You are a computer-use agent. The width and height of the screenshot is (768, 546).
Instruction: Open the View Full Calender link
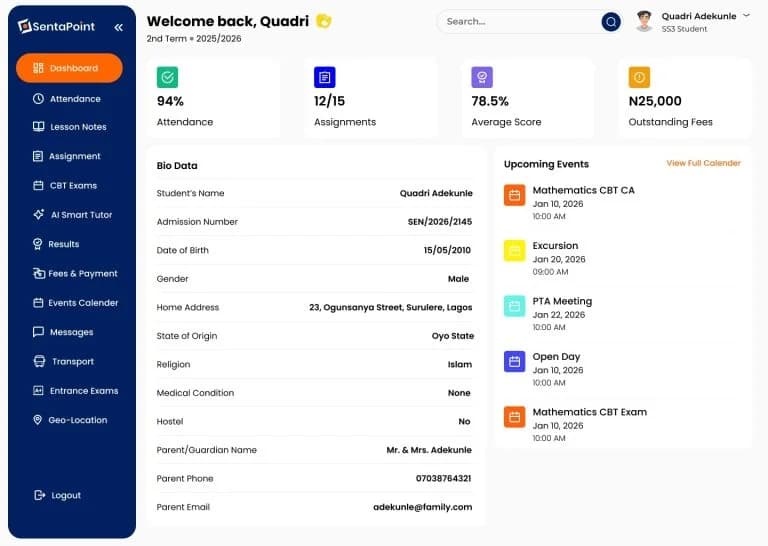[x=703, y=163]
